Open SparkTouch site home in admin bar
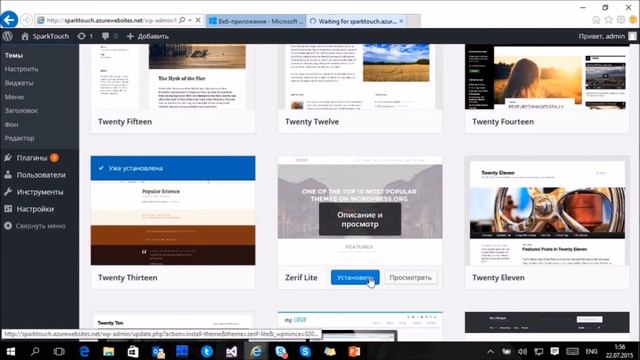 coord(45,36)
